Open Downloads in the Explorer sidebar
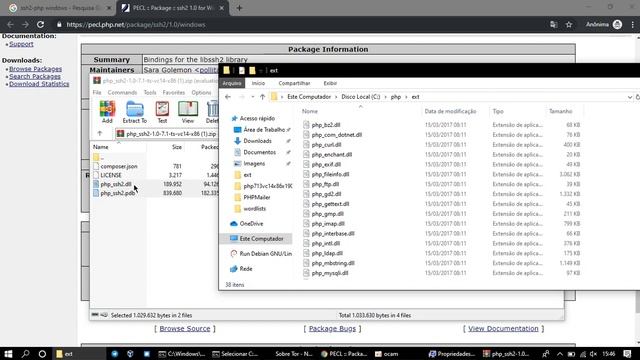Screen dimensions: 640x360 click(253, 141)
